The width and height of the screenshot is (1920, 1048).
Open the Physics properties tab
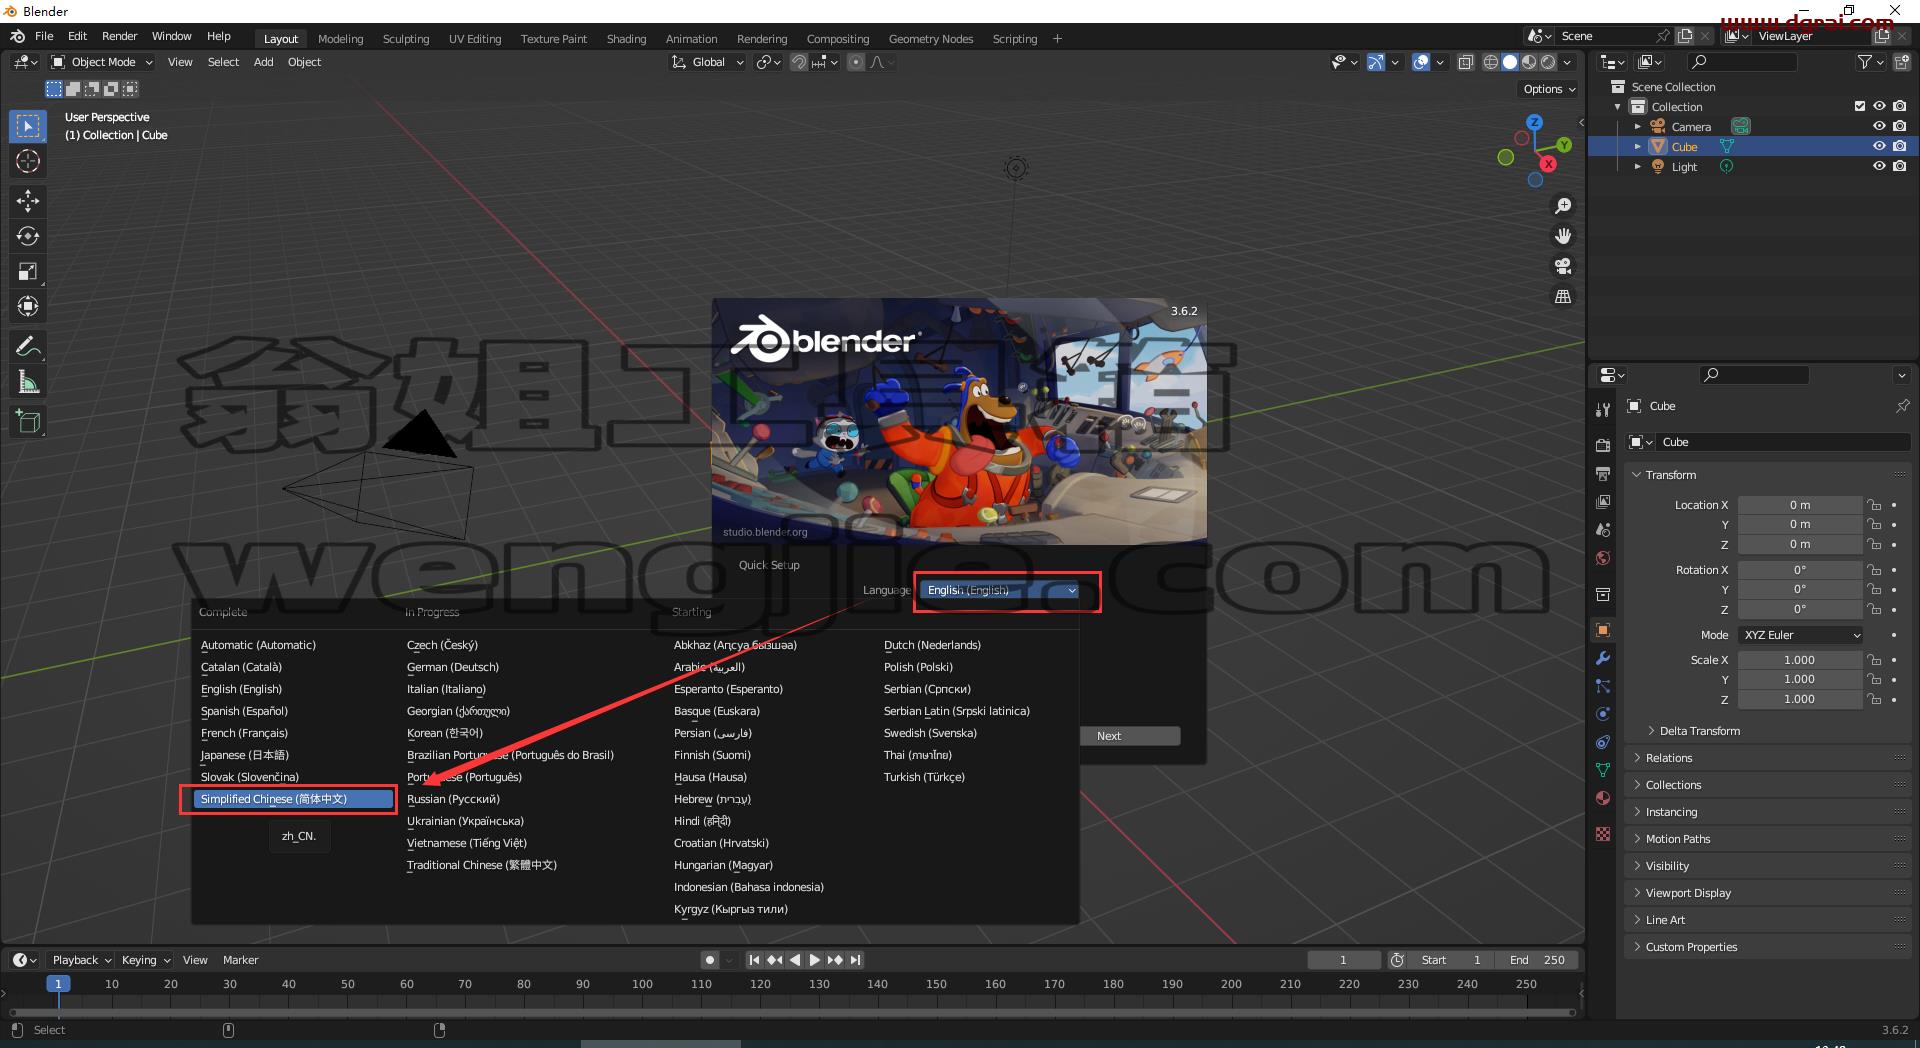(x=1603, y=714)
